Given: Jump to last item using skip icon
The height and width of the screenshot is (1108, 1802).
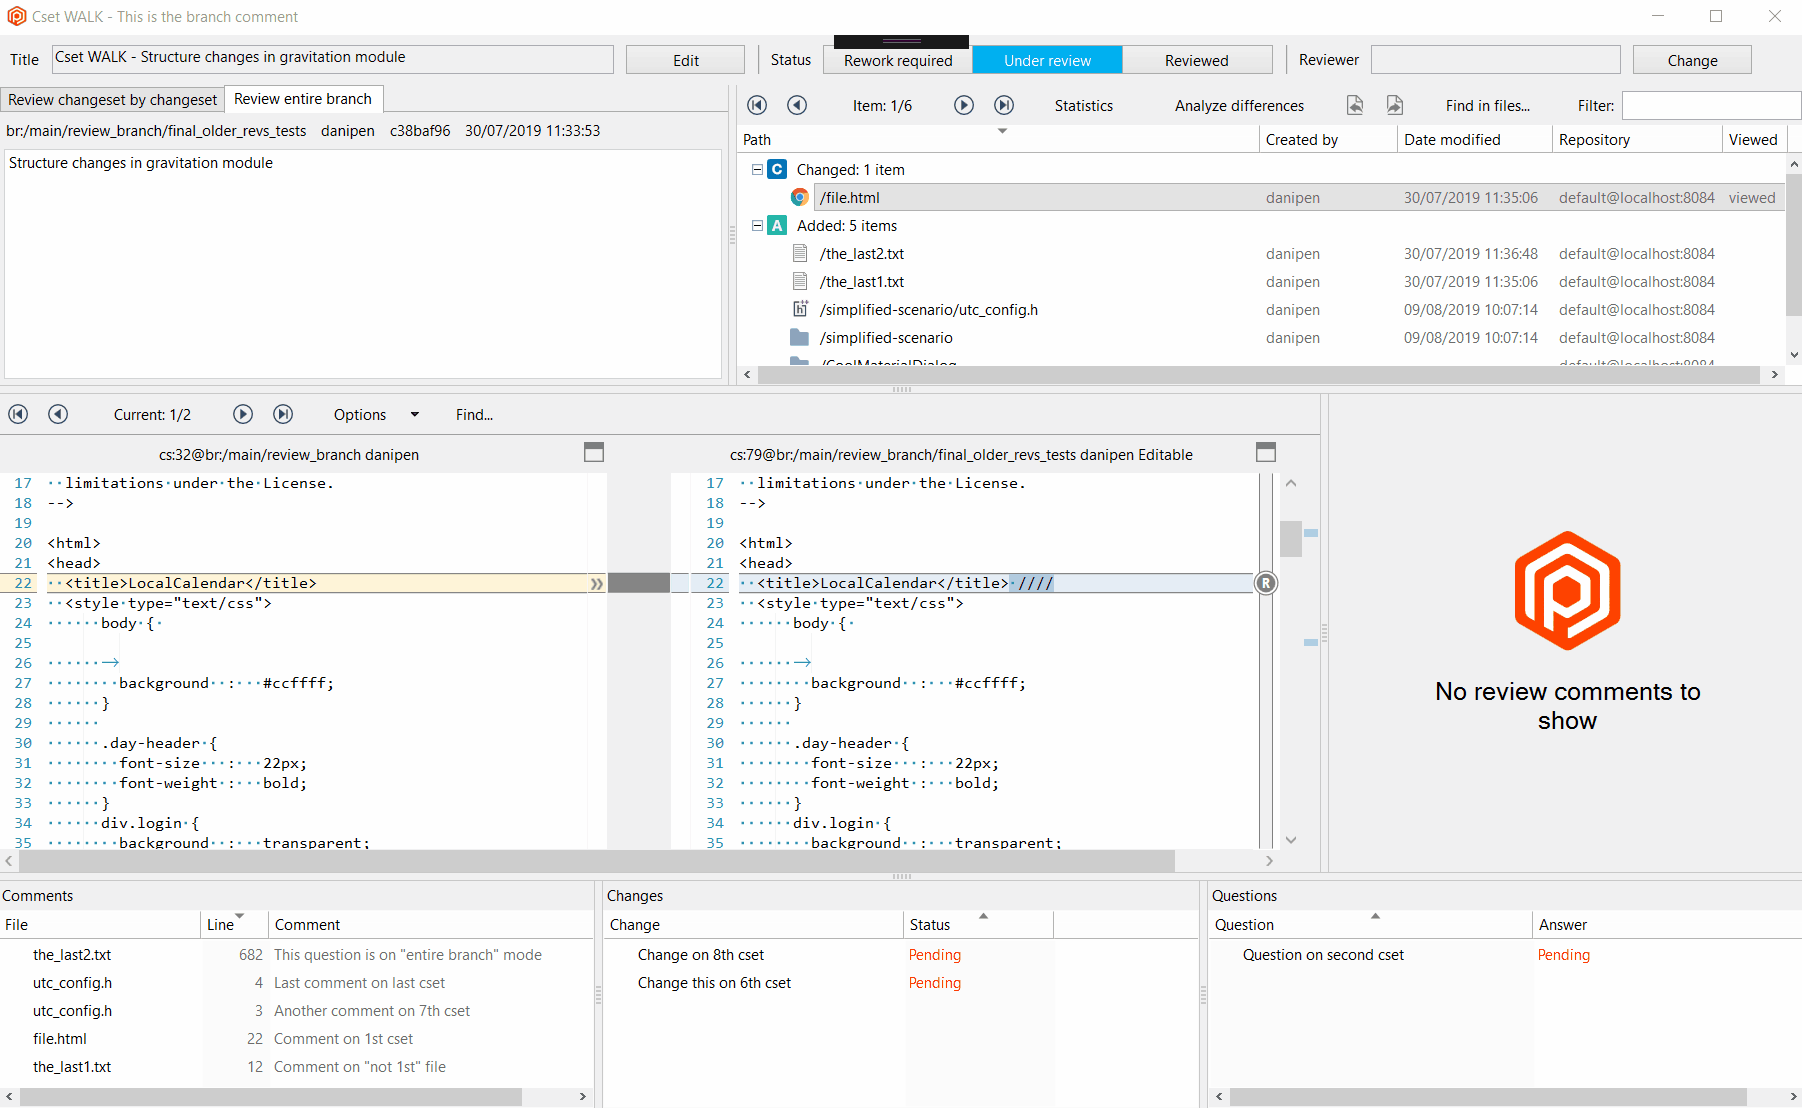Looking at the screenshot, I should (x=1004, y=105).
